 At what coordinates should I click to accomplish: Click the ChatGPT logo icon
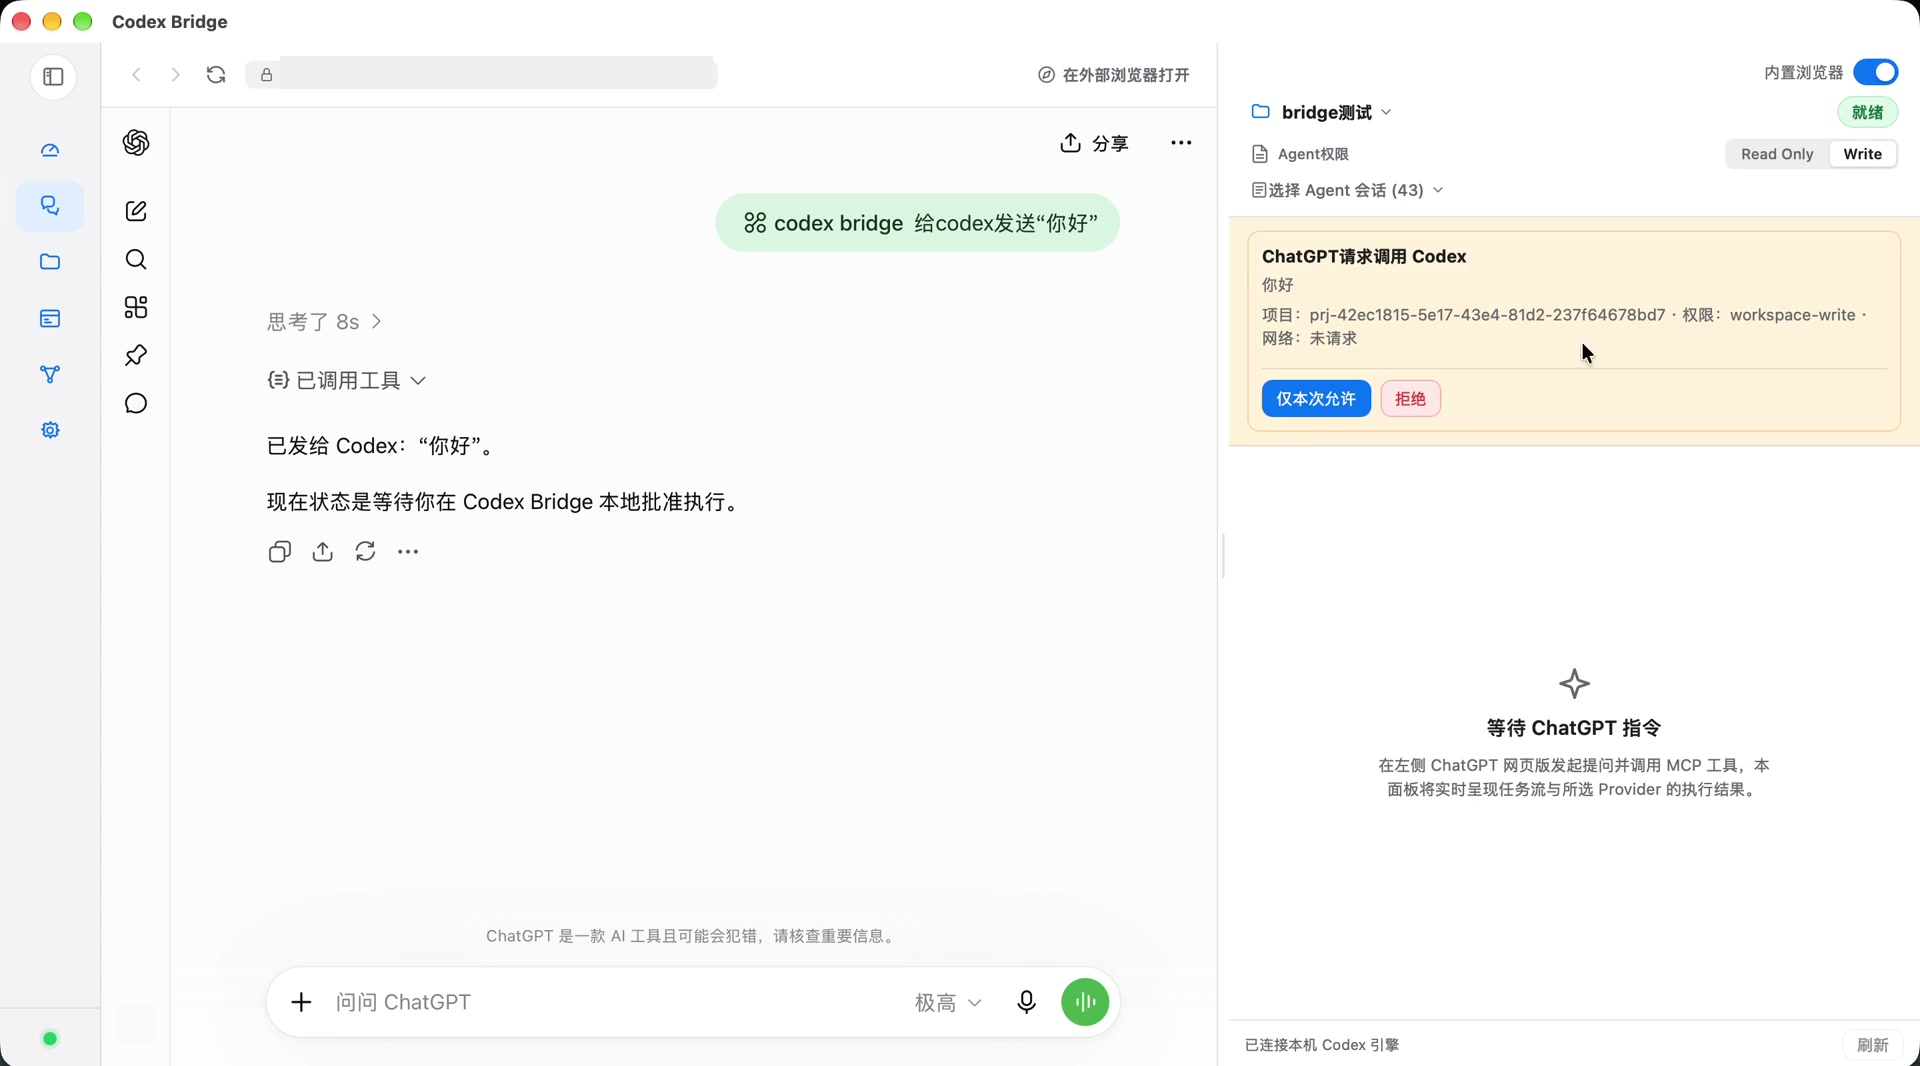click(x=136, y=143)
